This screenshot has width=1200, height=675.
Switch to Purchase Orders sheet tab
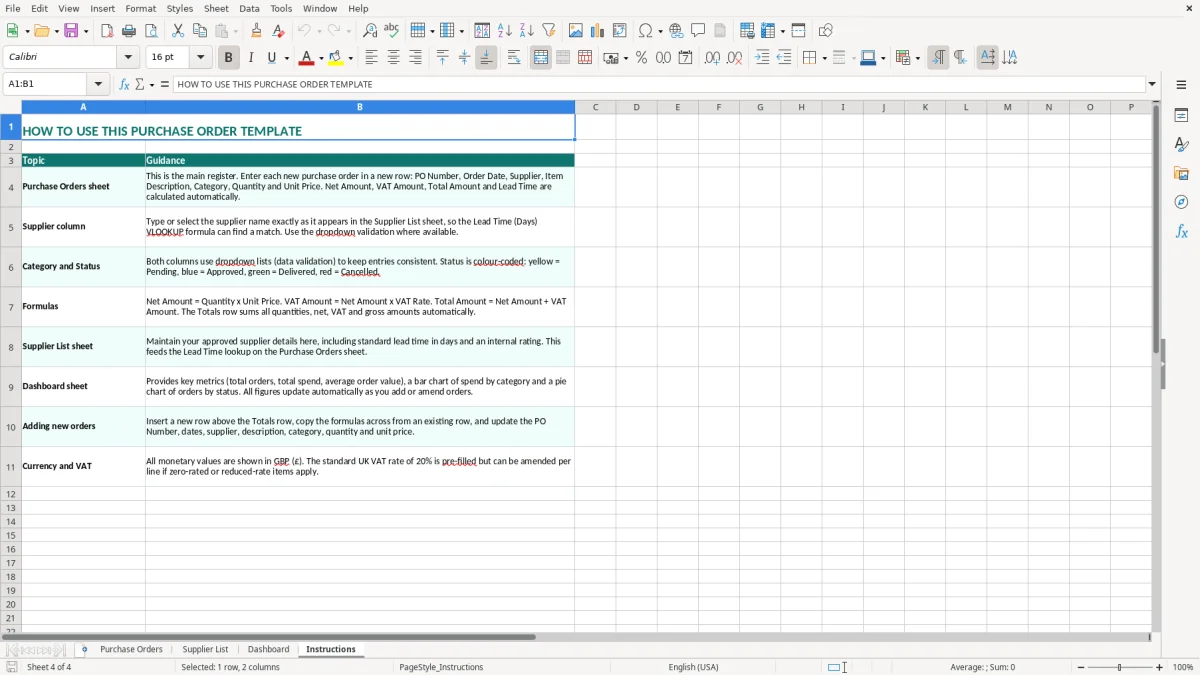coord(131,649)
